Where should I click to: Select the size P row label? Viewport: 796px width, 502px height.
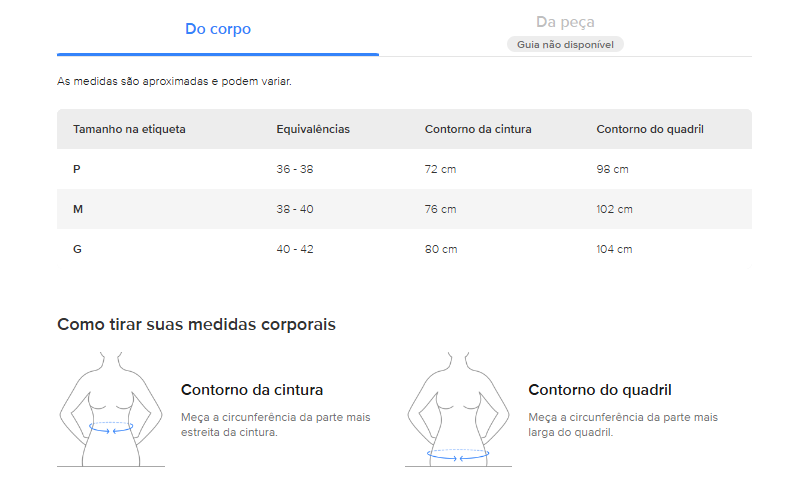click(x=77, y=169)
